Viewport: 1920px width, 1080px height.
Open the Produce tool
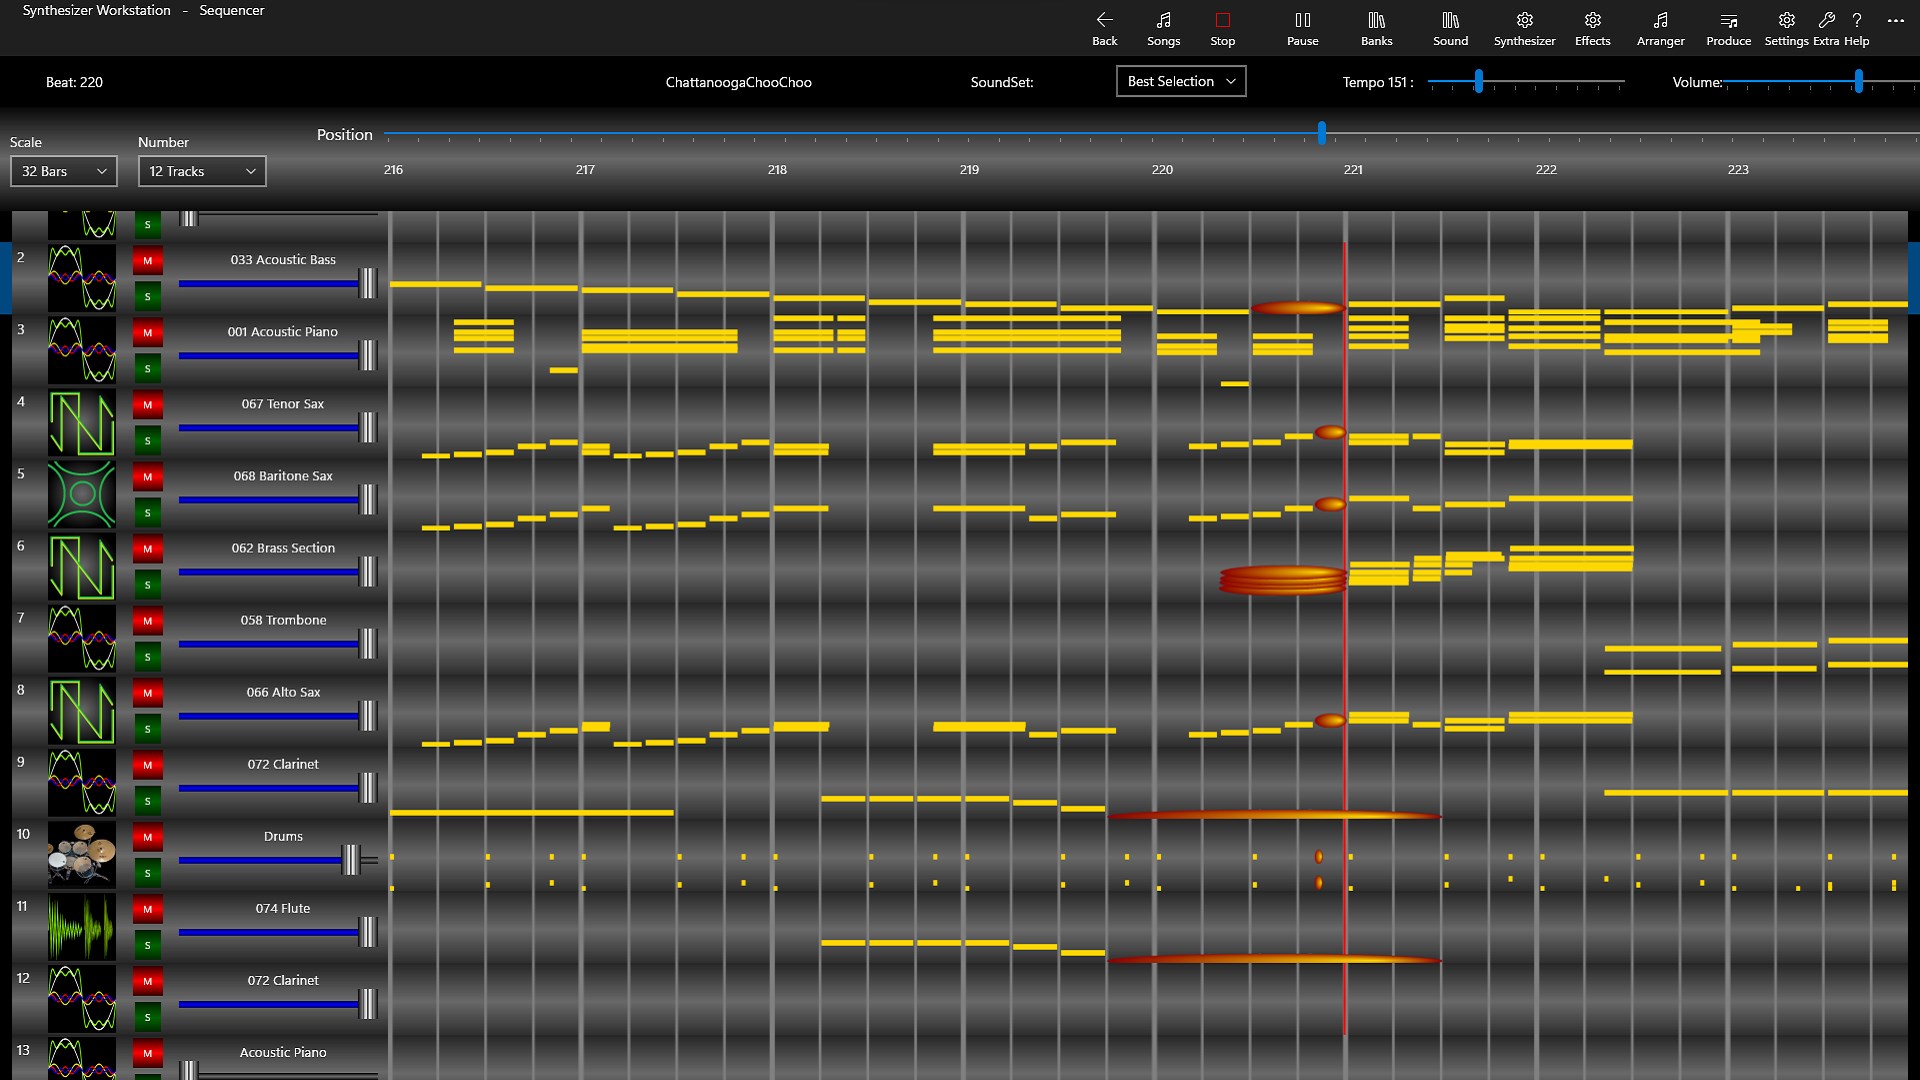(1729, 27)
